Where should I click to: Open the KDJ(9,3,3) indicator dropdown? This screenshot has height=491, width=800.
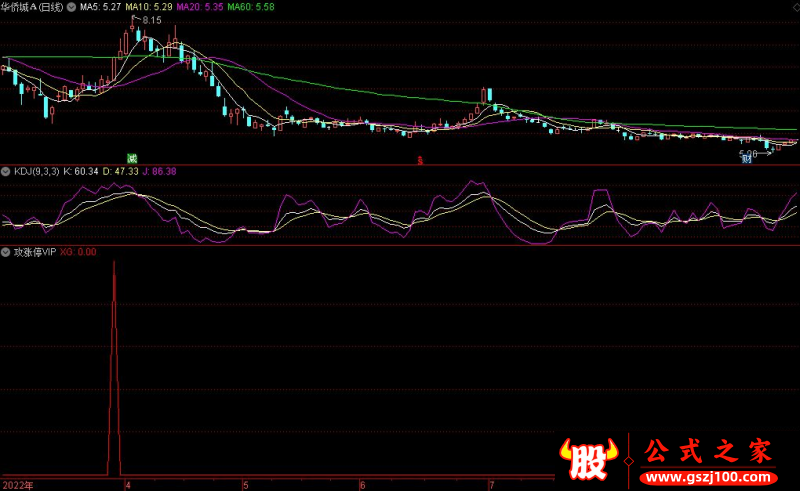pyautogui.click(x=6, y=171)
